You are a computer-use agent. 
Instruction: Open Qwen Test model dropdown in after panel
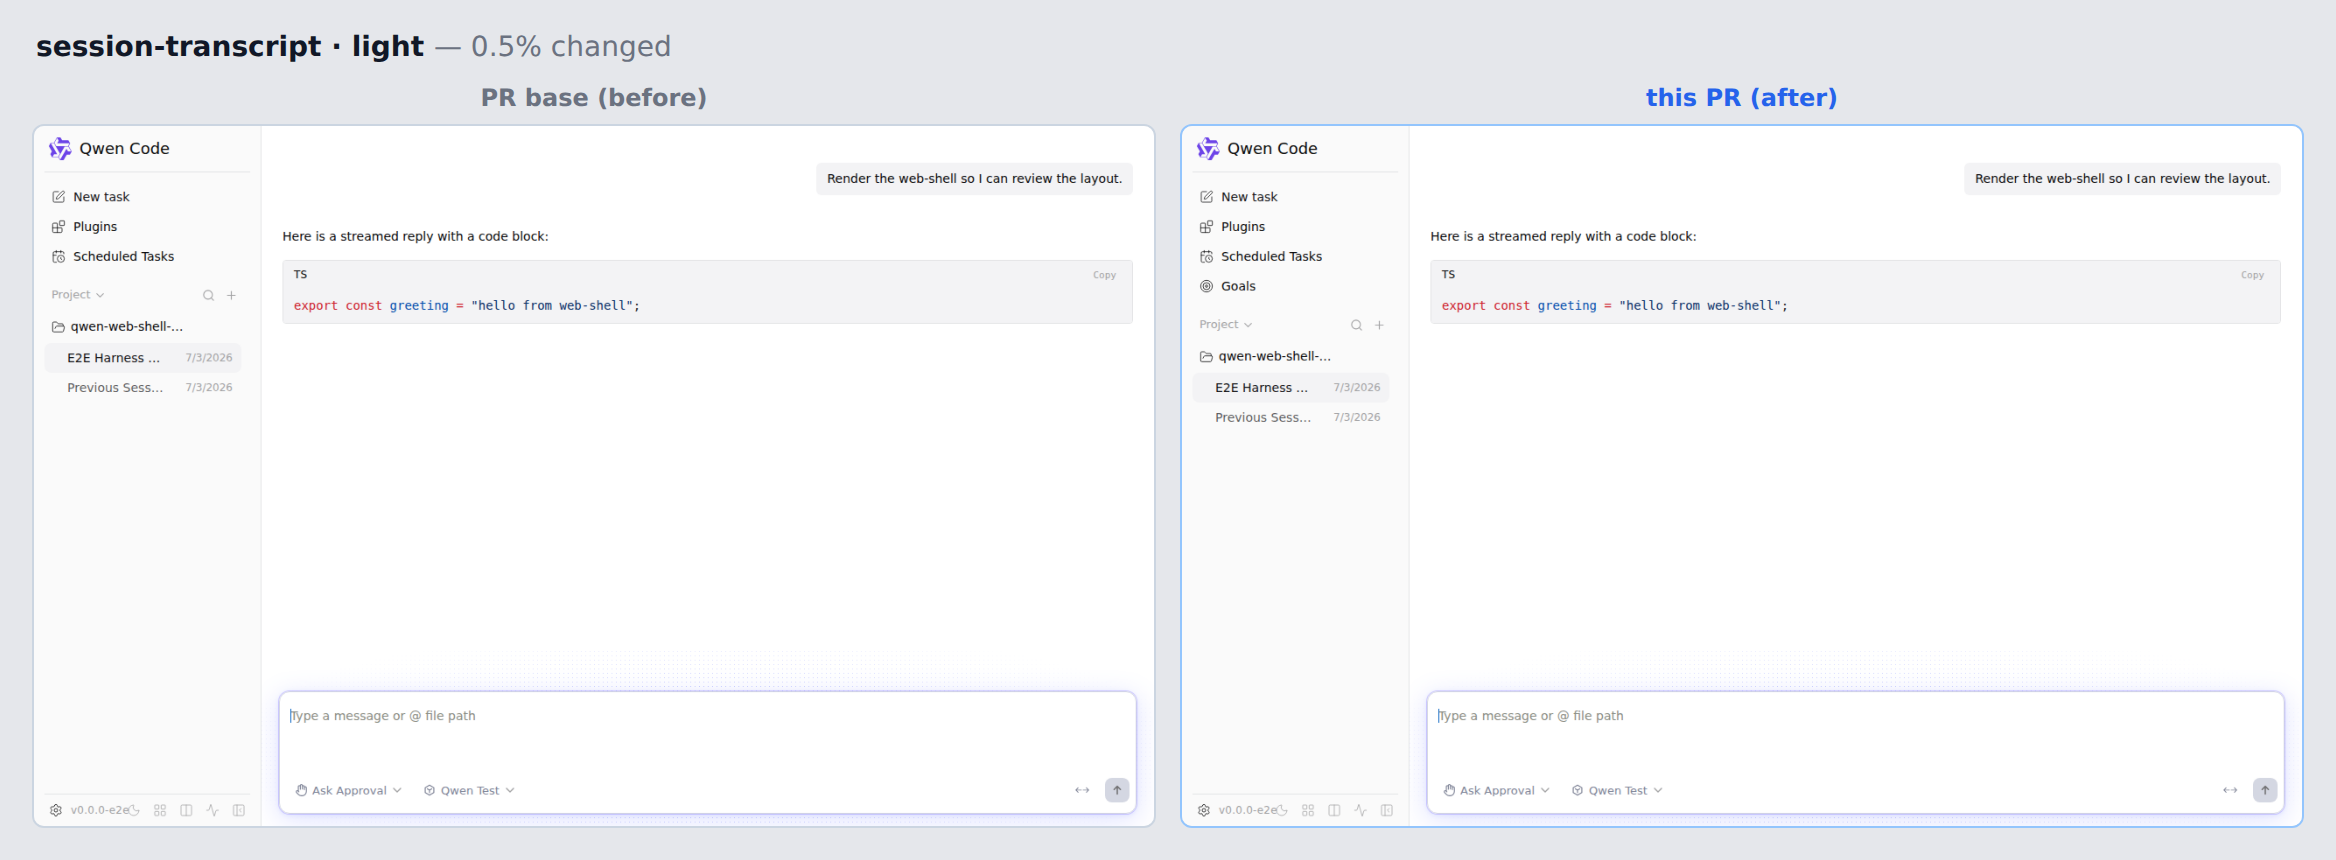[1618, 790]
